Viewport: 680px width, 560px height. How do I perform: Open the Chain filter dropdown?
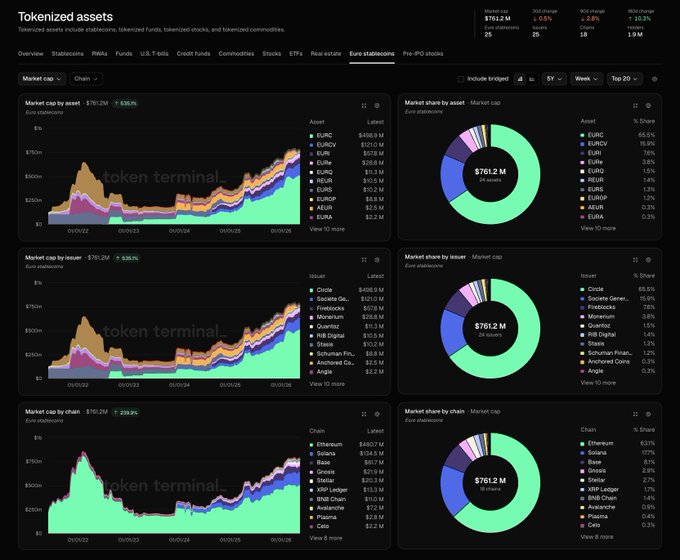coord(86,79)
